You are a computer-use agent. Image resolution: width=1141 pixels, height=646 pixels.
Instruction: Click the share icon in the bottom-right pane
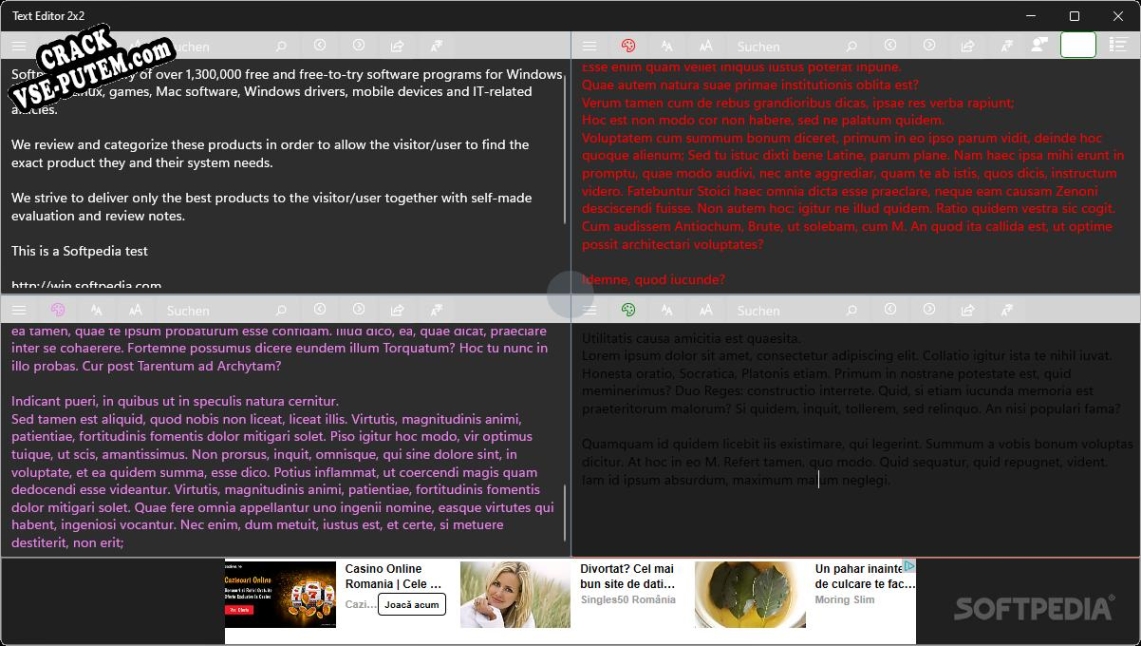pos(968,310)
